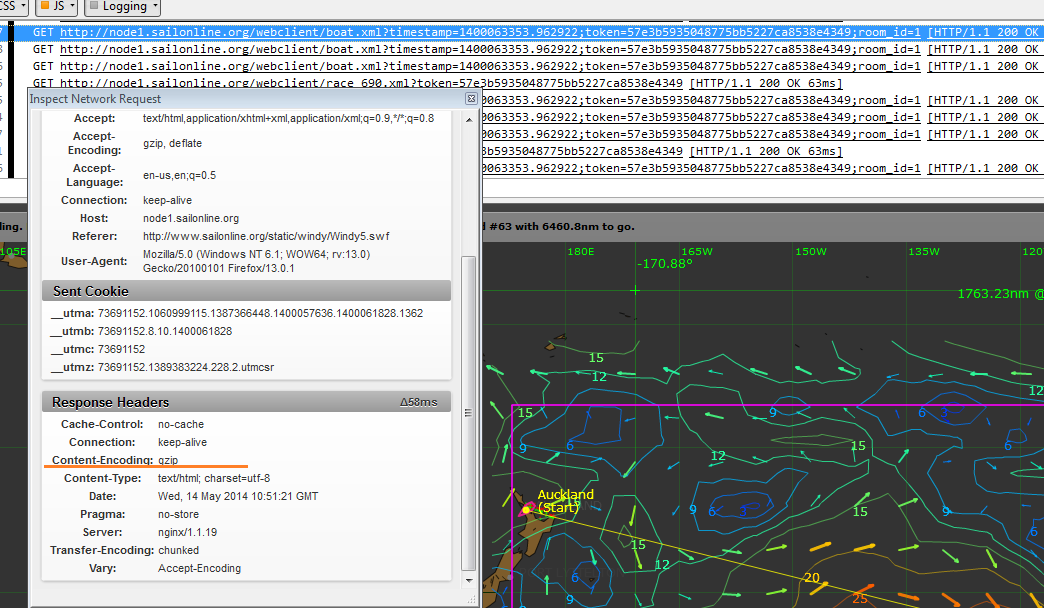This screenshot has height=608, width=1044.
Task: Open the third boat.xml GET request link
Action: point(490,67)
